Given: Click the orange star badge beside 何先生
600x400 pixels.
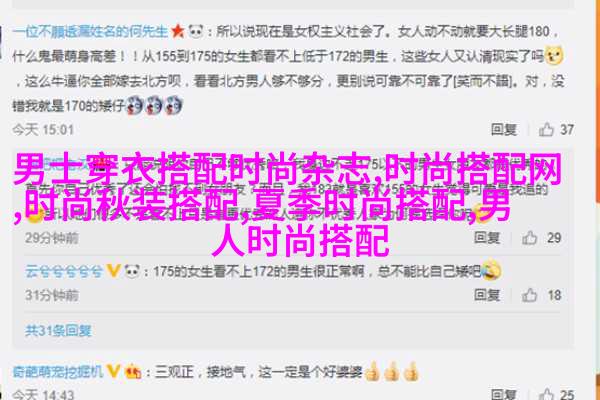Looking at the screenshot, I should [x=178, y=31].
